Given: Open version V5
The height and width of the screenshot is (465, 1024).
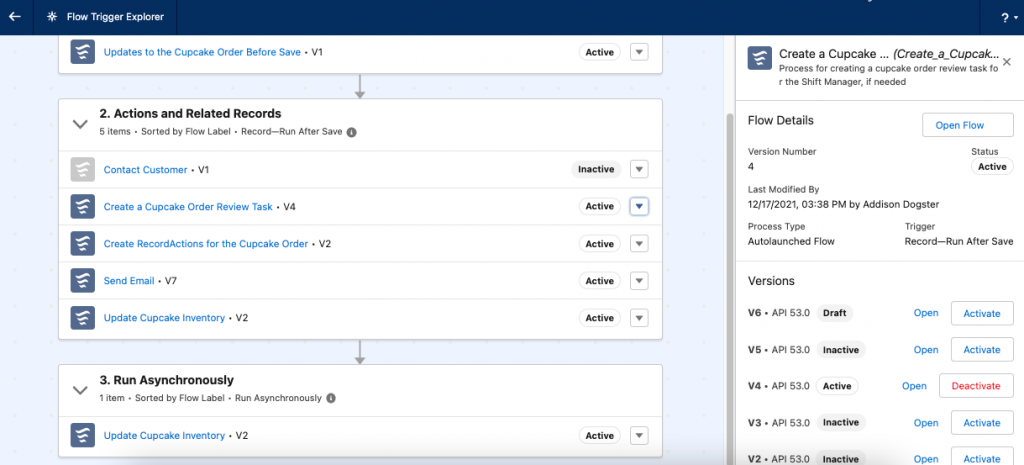Looking at the screenshot, I should [x=925, y=349].
